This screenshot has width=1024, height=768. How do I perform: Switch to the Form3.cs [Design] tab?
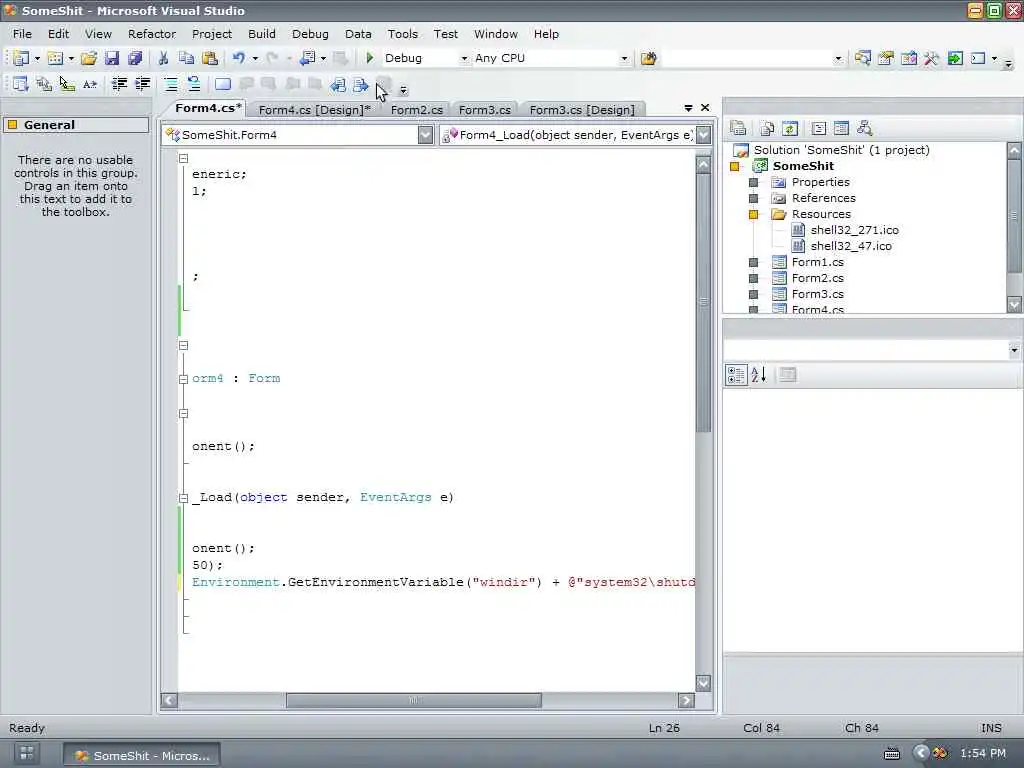(x=582, y=110)
